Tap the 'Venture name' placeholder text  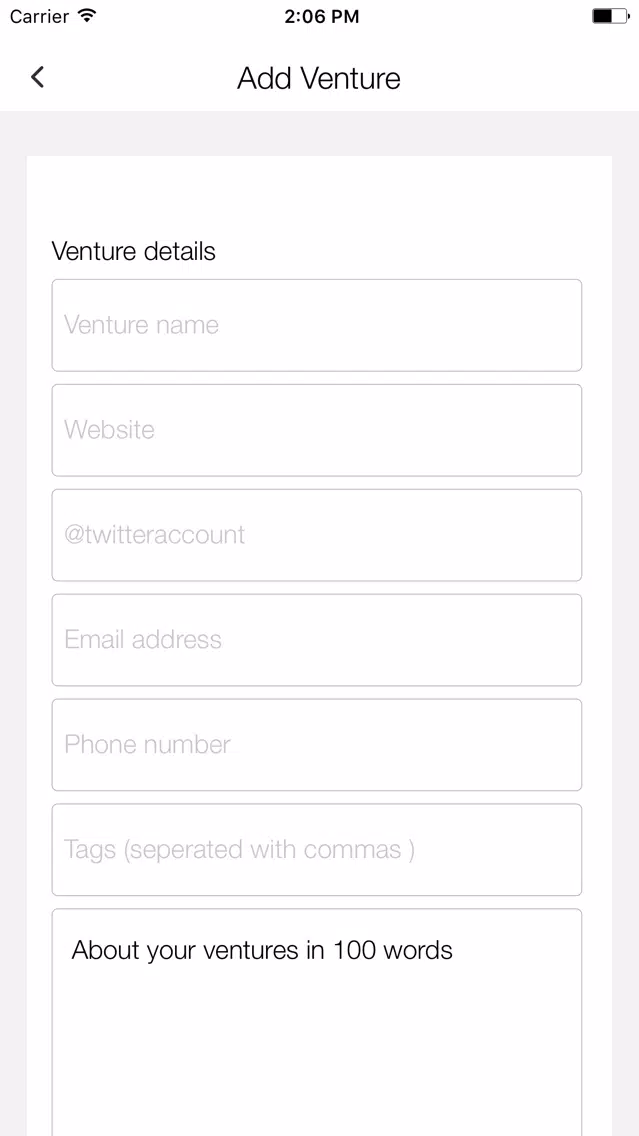(x=141, y=325)
